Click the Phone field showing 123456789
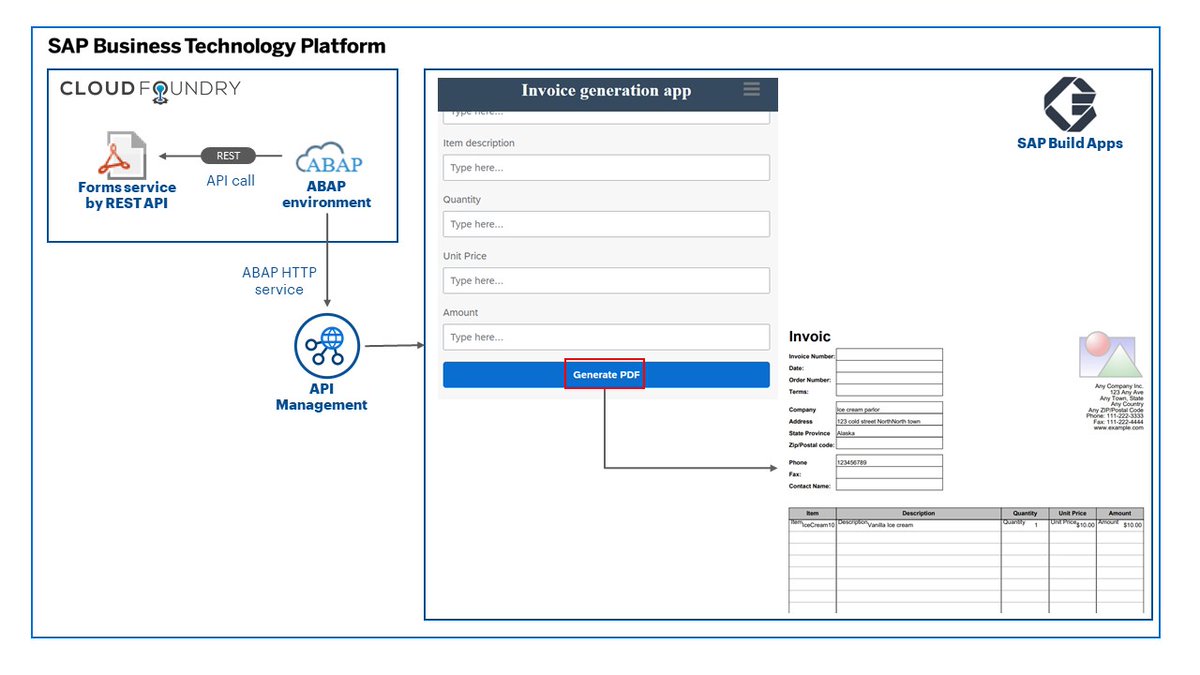 (889, 461)
